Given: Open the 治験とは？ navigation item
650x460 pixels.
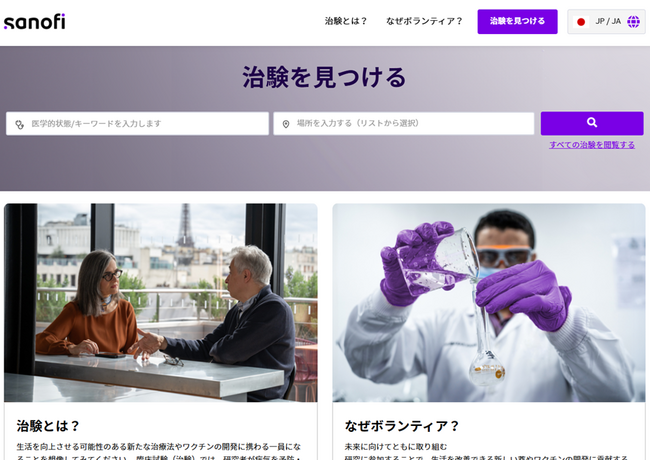Looking at the screenshot, I should click(x=346, y=21).
